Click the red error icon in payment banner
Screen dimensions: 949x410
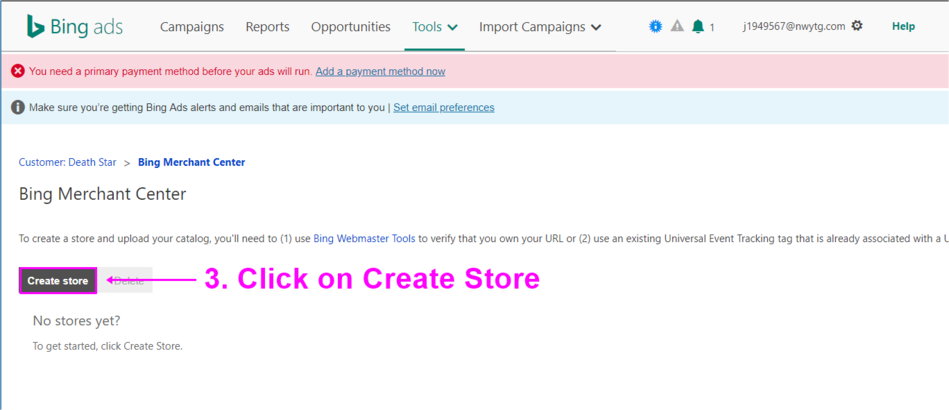point(18,71)
